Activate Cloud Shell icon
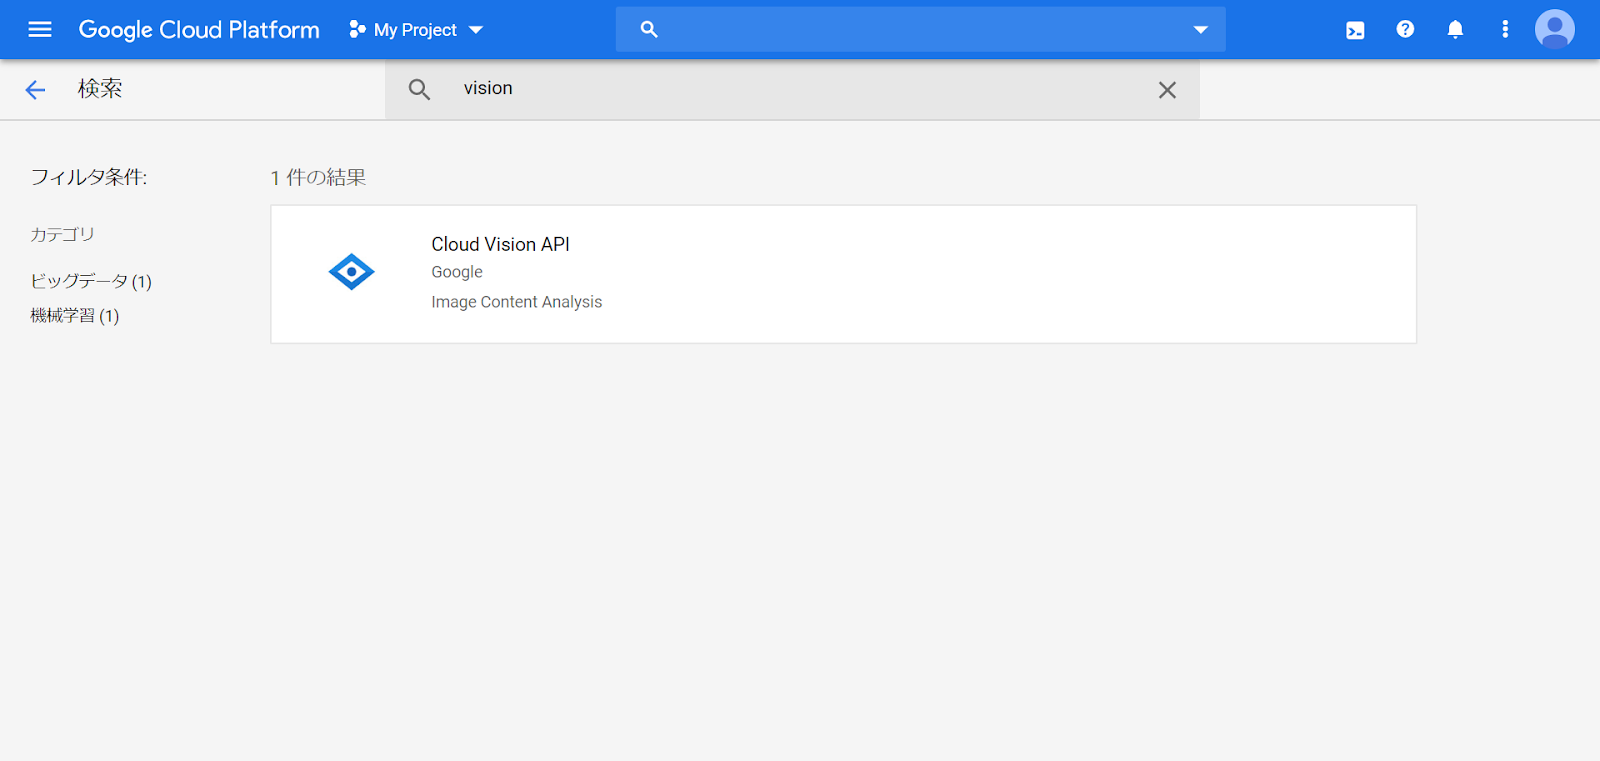 (1355, 30)
